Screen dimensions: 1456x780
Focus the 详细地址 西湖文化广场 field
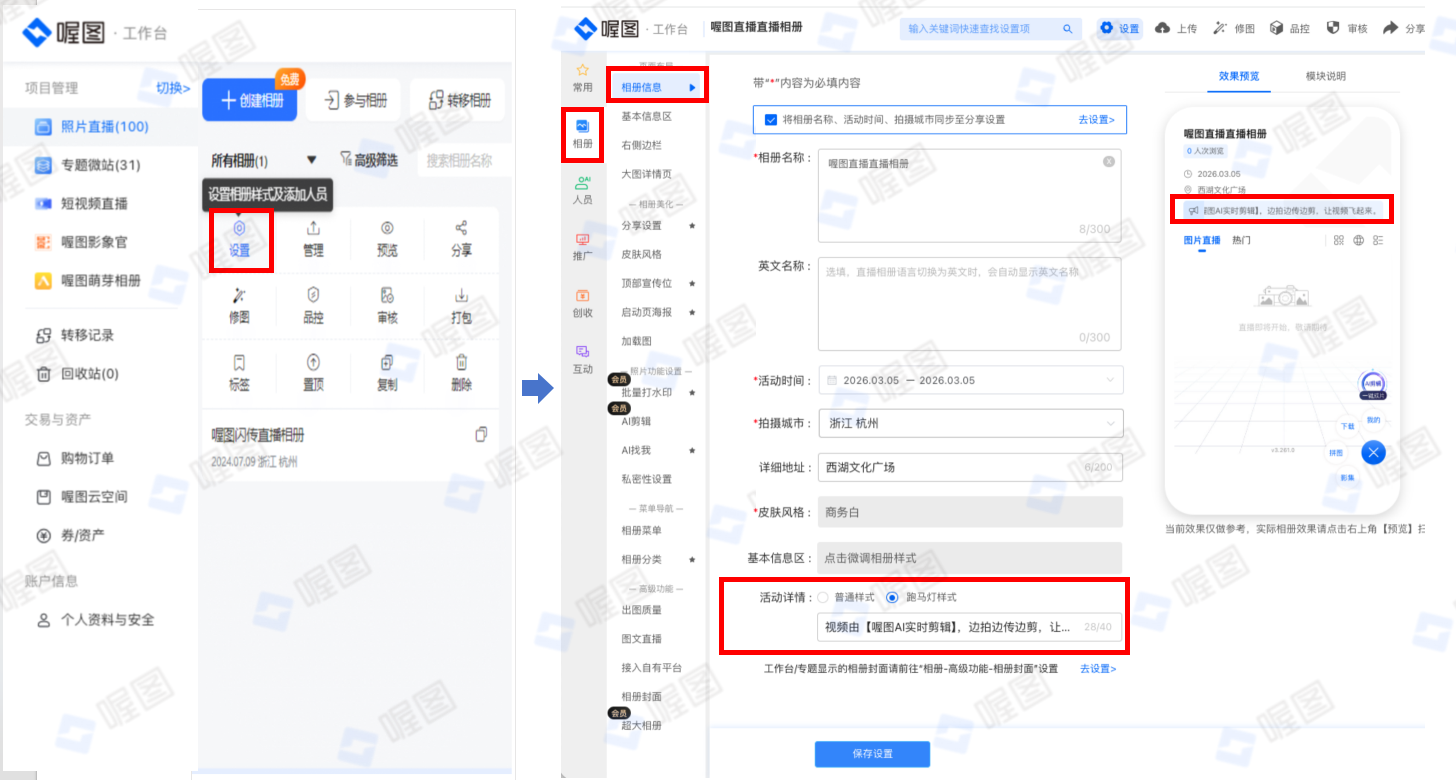tap(970, 467)
